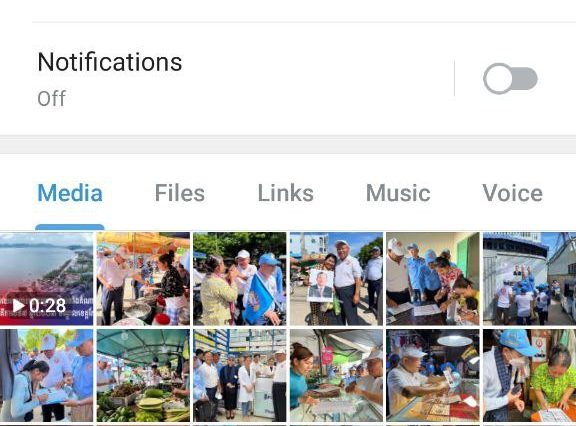Open photo of vegetable market stall
The width and height of the screenshot is (576, 426).
pos(143,375)
